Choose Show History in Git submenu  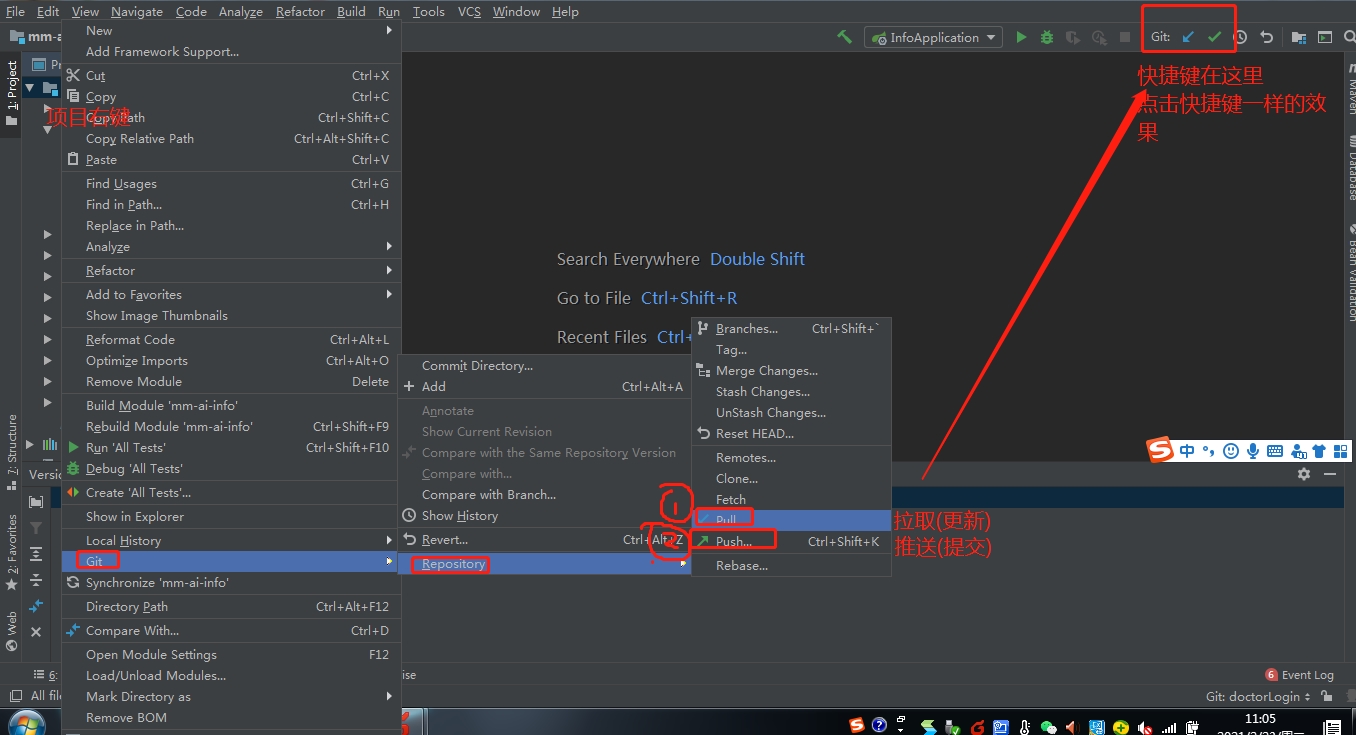(x=545, y=516)
